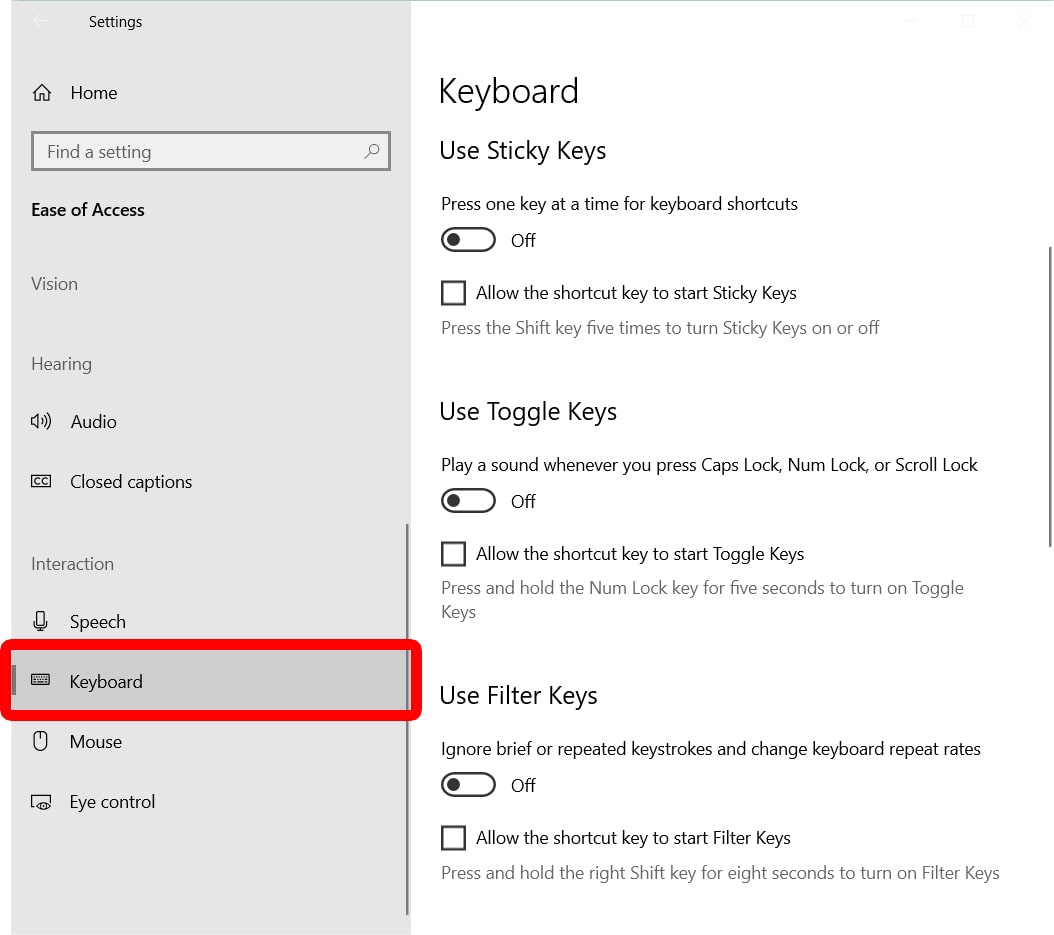Open the Mouse settings page
1054x935 pixels.
click(96, 741)
